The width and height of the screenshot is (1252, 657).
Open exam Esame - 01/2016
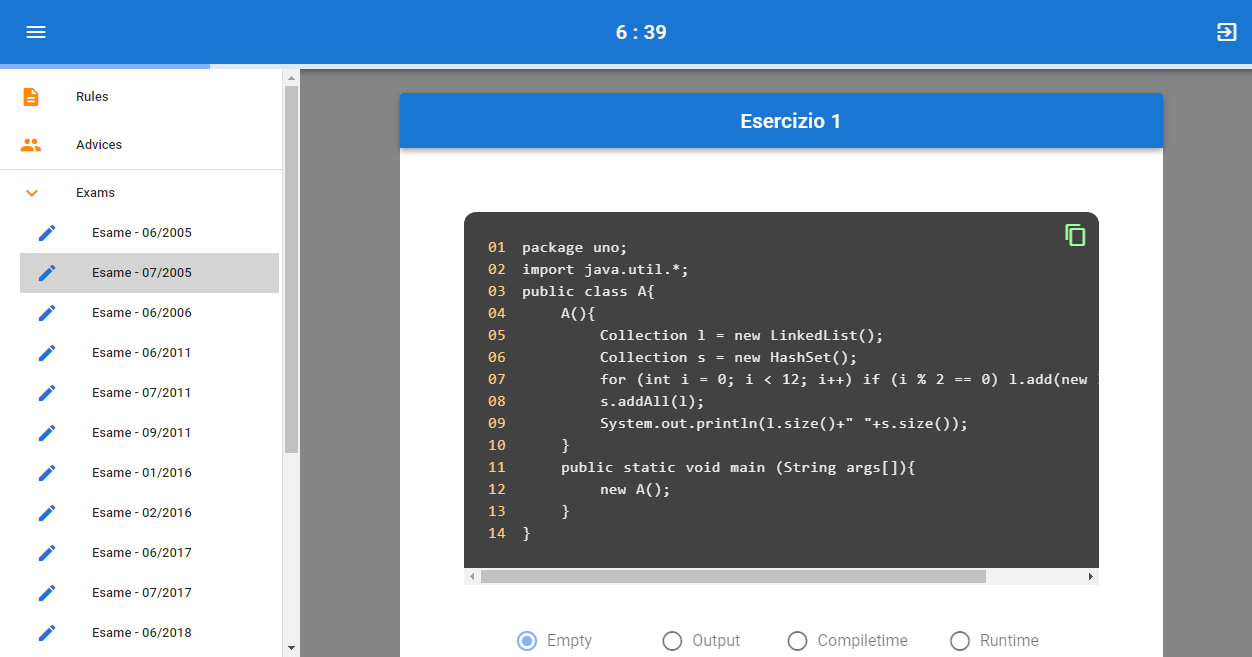click(150, 473)
